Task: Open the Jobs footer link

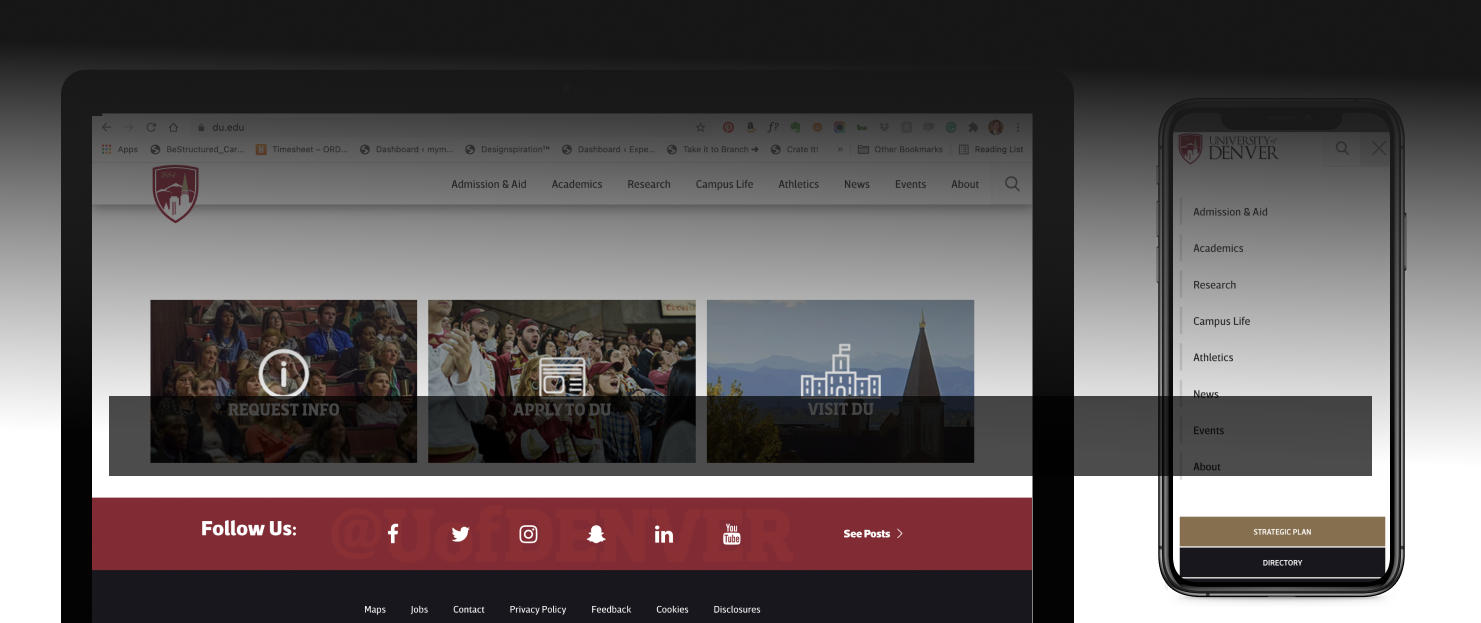Action: 419,609
